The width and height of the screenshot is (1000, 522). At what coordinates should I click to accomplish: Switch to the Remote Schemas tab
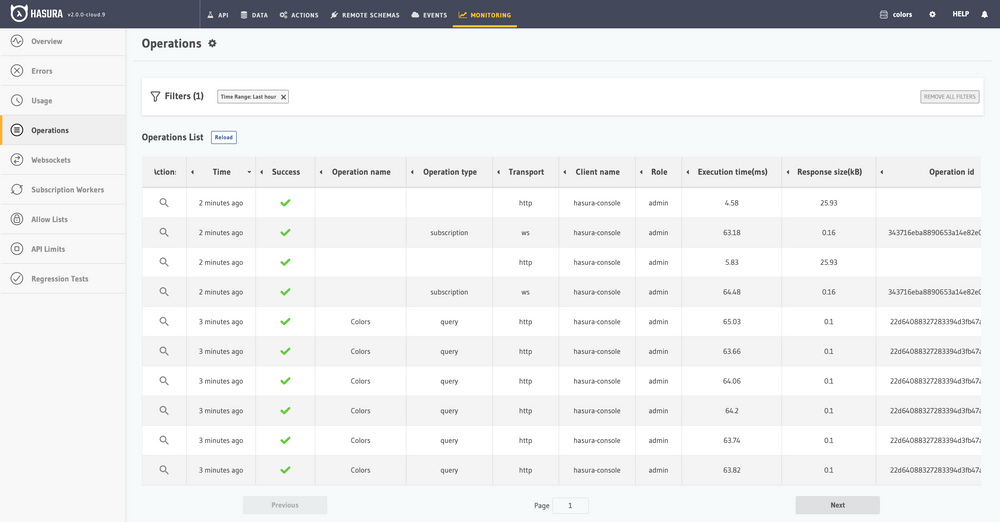click(x=365, y=15)
